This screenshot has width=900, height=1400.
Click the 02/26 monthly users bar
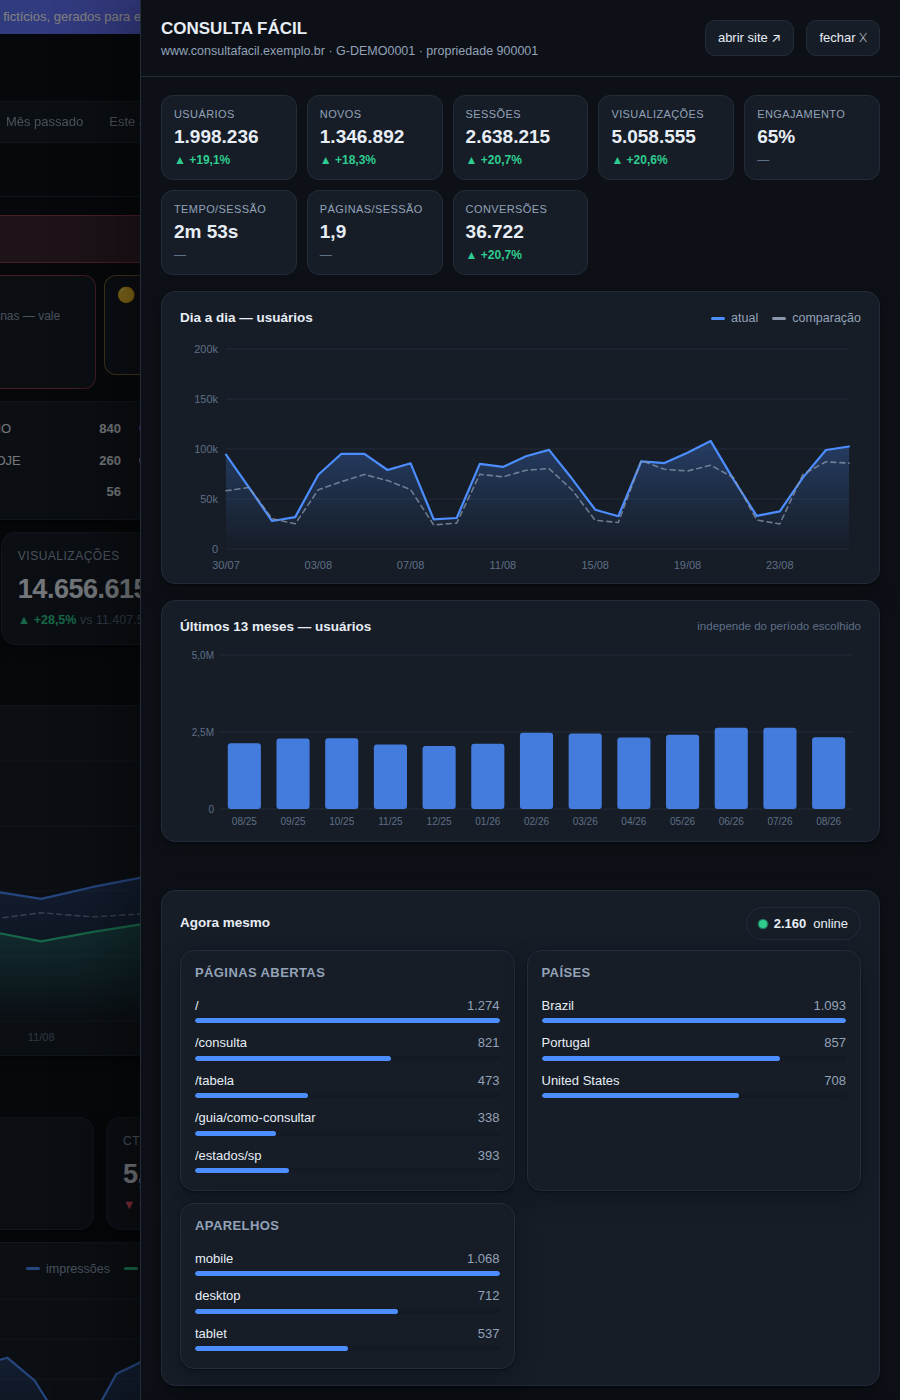[536, 771]
